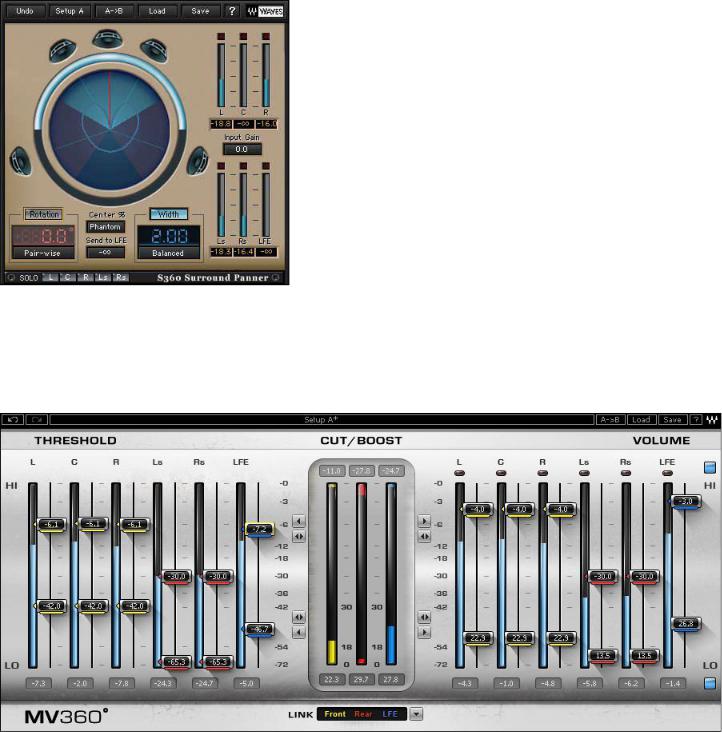Open the Setup A* preset bar in MV360
This screenshot has height=732, width=722.
tap(322, 420)
